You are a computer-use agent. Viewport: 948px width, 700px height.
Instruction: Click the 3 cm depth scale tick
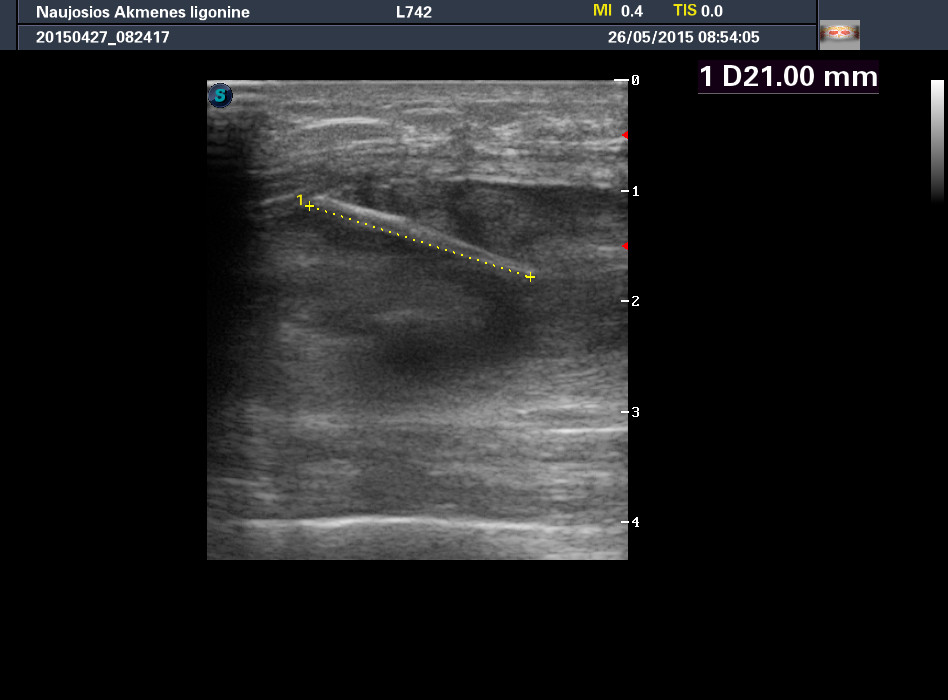coord(627,411)
